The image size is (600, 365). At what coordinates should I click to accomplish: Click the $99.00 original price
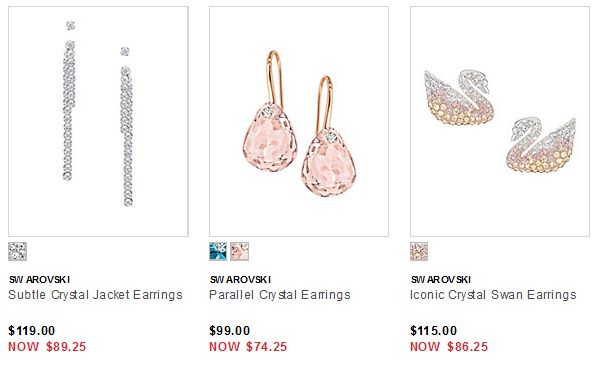click(x=230, y=331)
